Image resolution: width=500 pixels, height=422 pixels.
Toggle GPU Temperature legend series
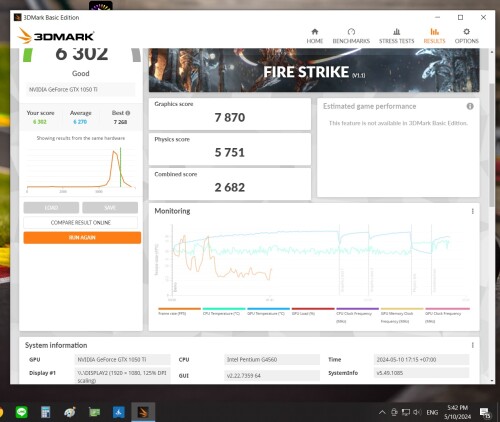(268, 311)
